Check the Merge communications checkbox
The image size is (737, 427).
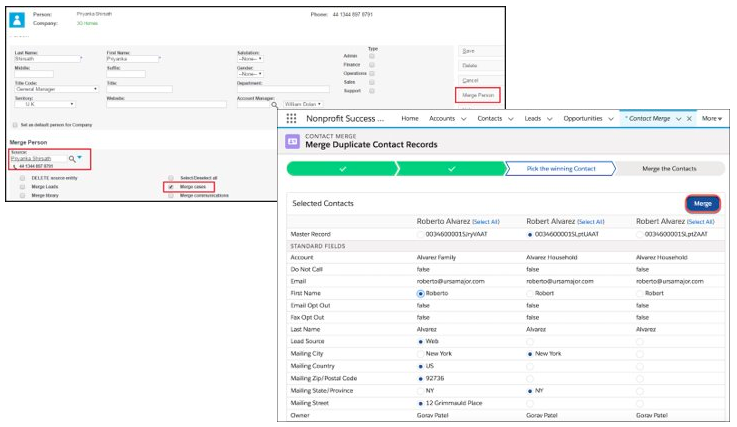(171, 195)
